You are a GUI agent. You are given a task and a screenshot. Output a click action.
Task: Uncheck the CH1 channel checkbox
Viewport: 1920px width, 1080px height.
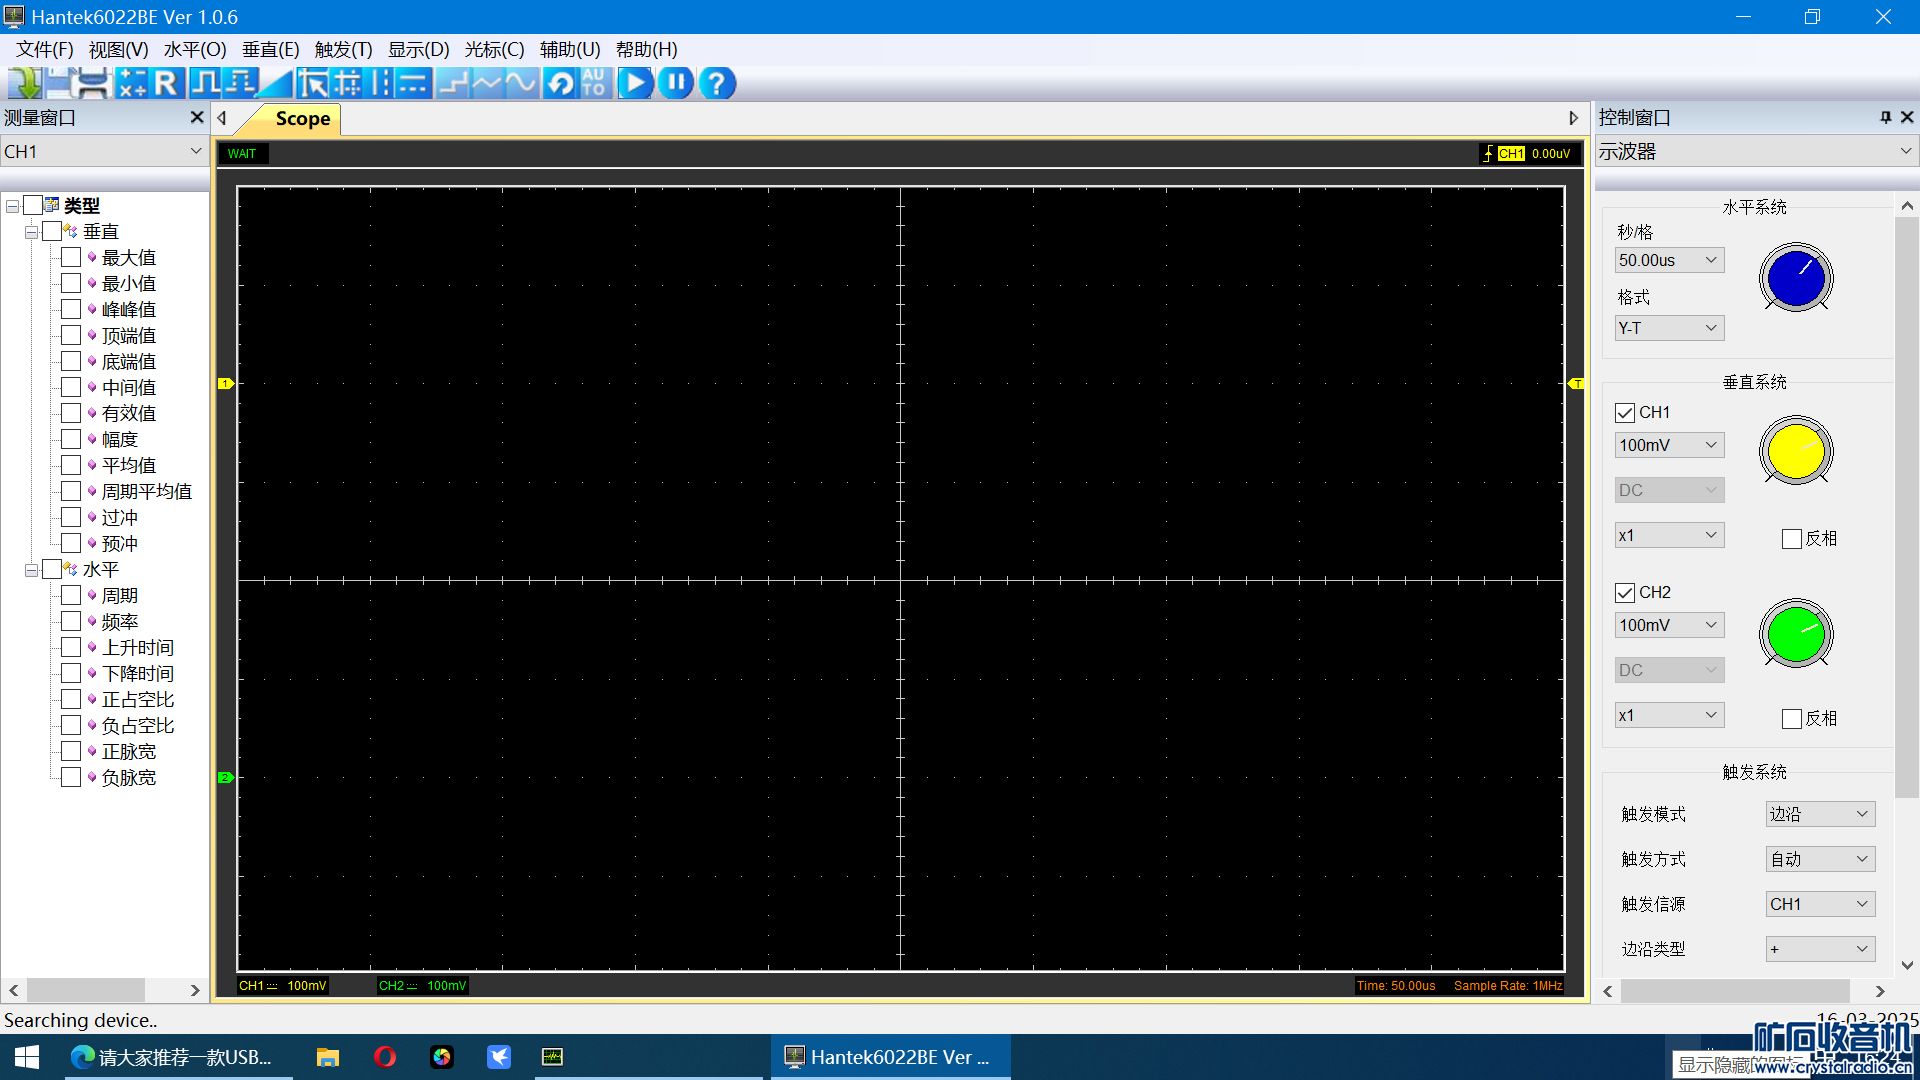(1625, 413)
